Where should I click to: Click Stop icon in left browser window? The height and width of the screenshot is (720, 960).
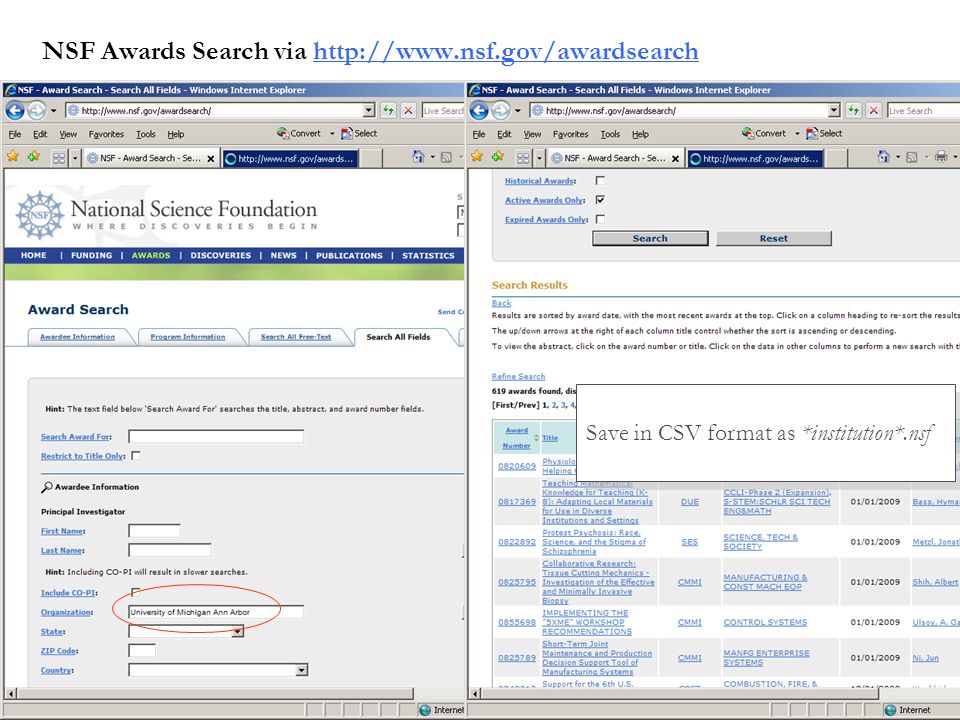point(408,111)
